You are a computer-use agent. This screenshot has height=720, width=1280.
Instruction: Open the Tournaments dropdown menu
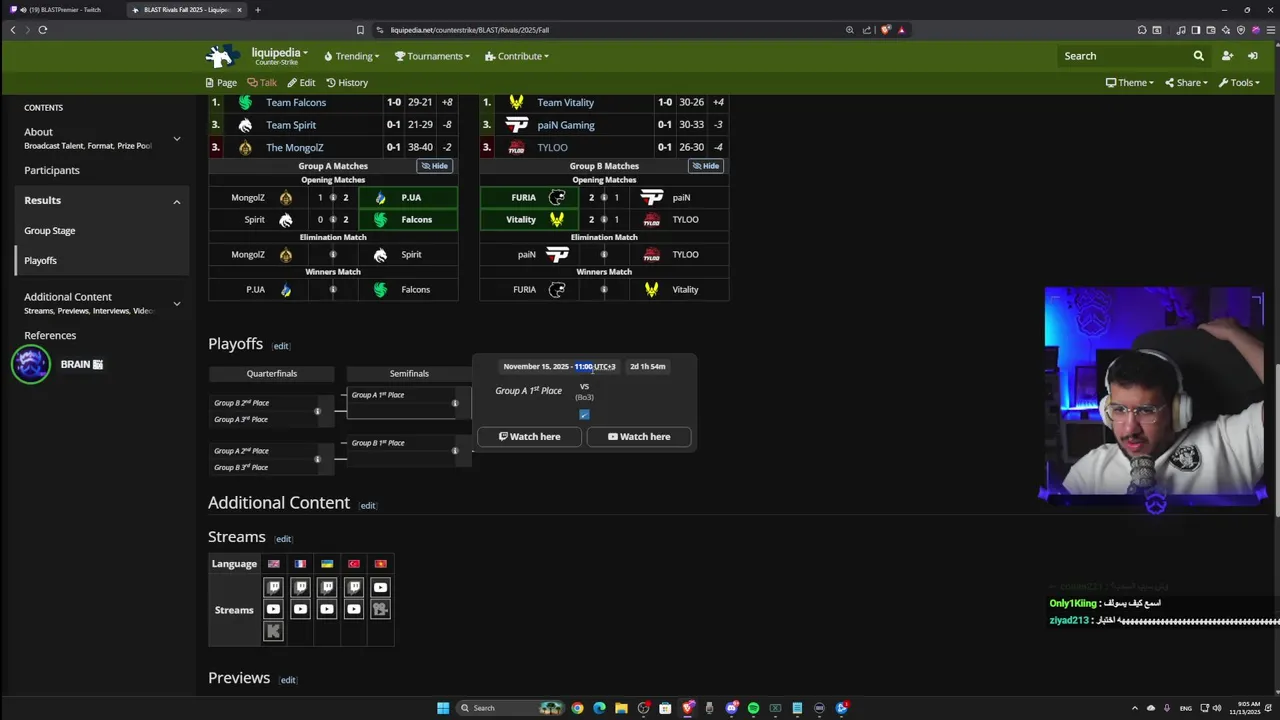(432, 56)
